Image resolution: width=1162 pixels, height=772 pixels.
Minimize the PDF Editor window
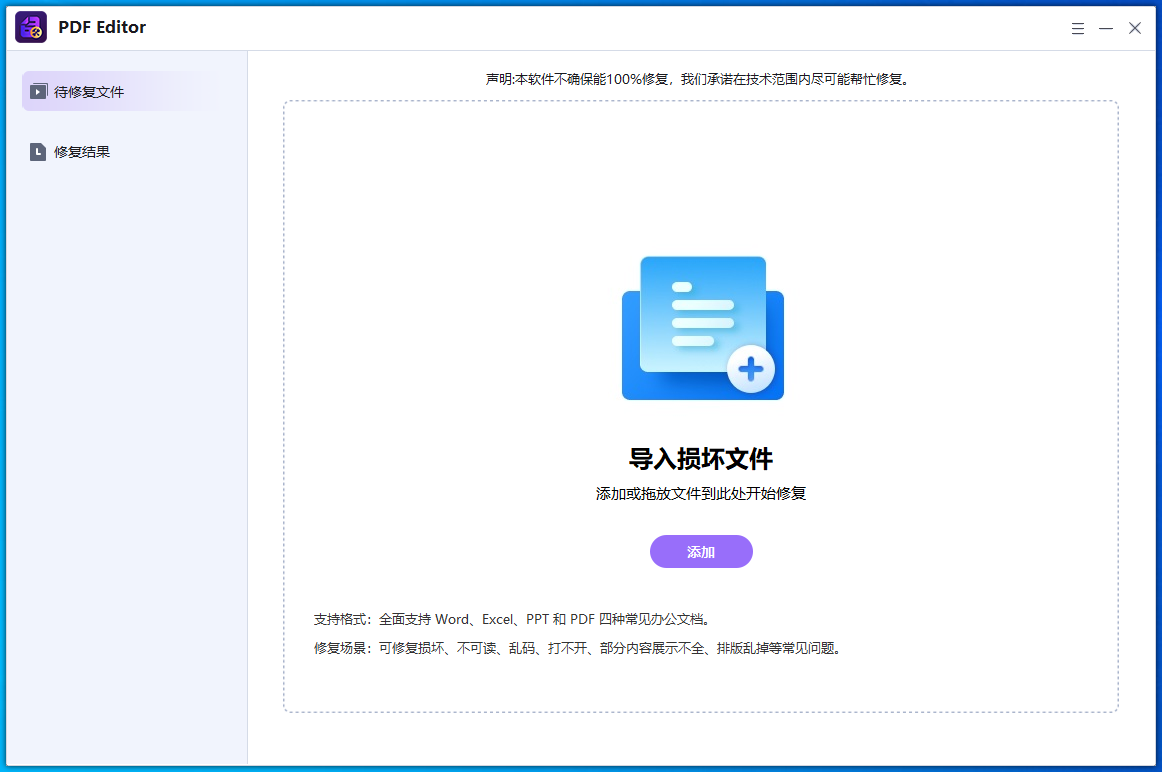pos(1106,28)
